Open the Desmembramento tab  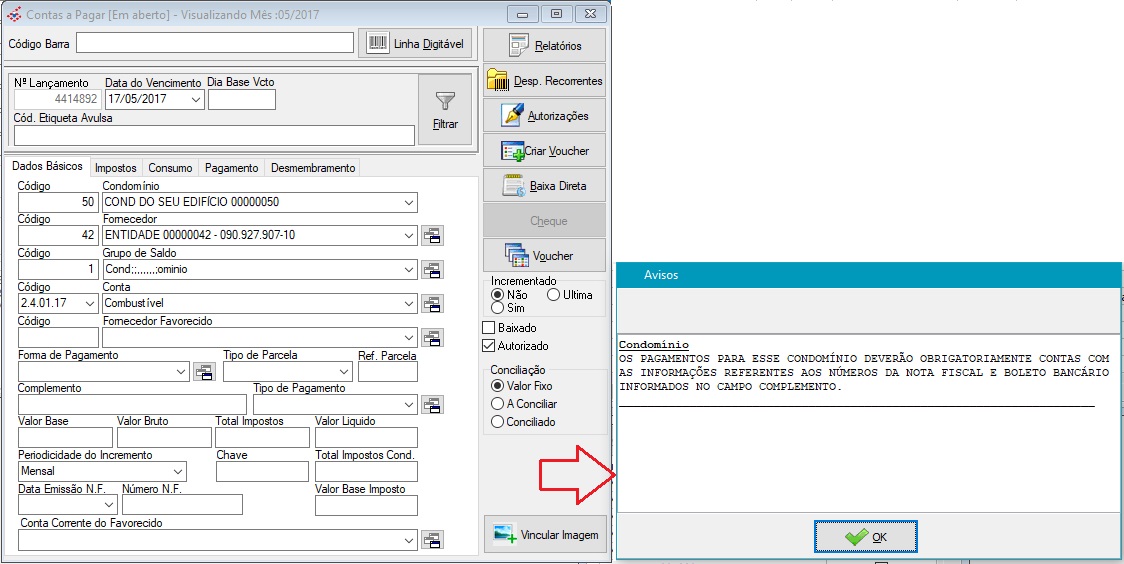point(312,168)
